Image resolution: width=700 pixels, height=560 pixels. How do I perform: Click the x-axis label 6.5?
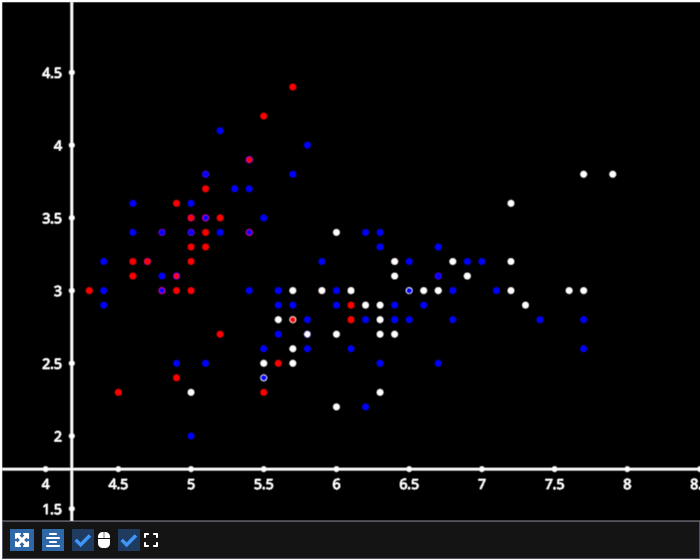tap(409, 485)
